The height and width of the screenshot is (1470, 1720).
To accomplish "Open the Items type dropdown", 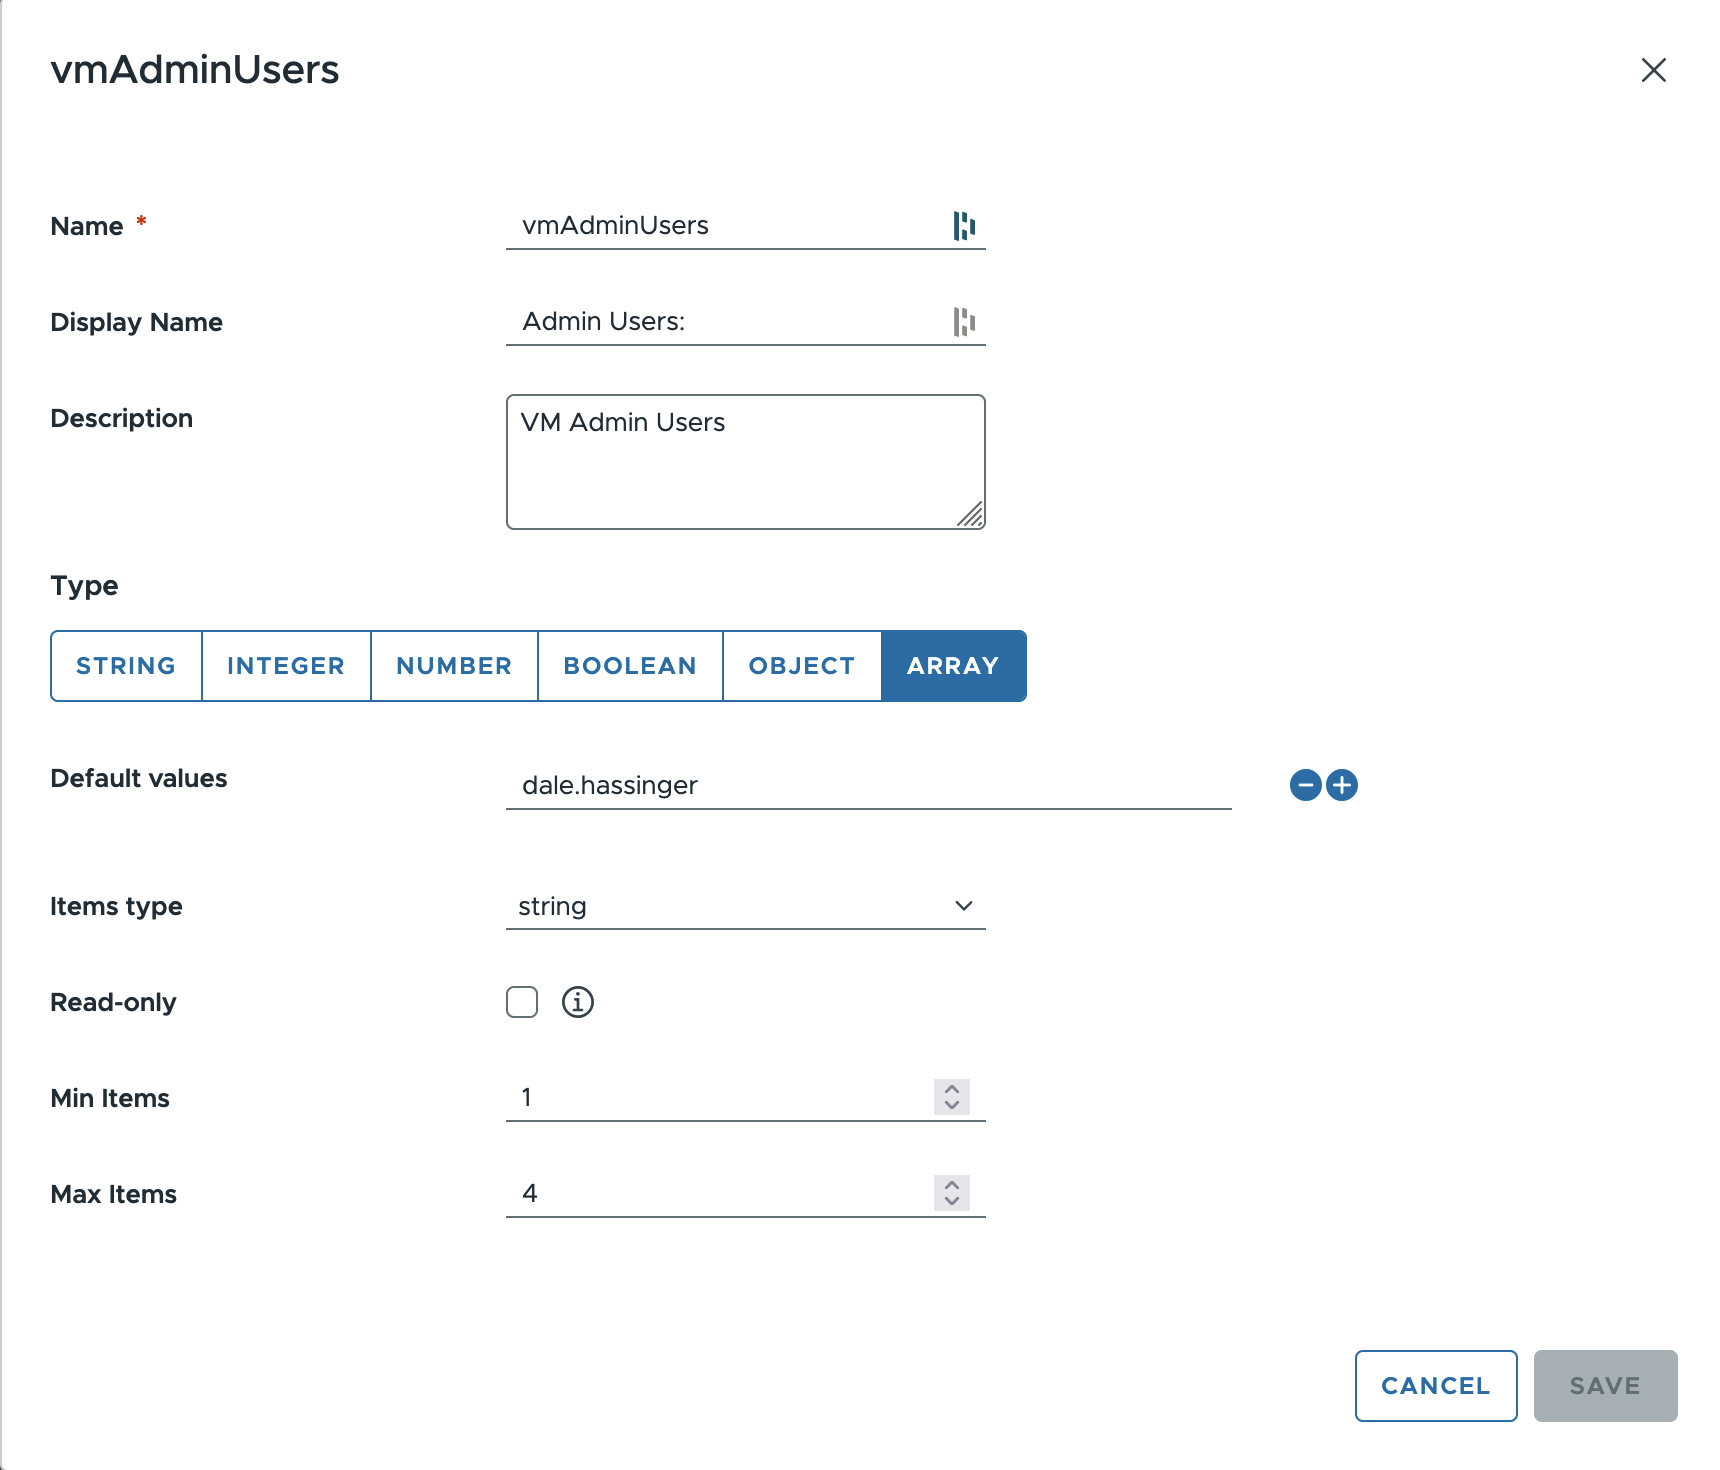I will tap(745, 906).
